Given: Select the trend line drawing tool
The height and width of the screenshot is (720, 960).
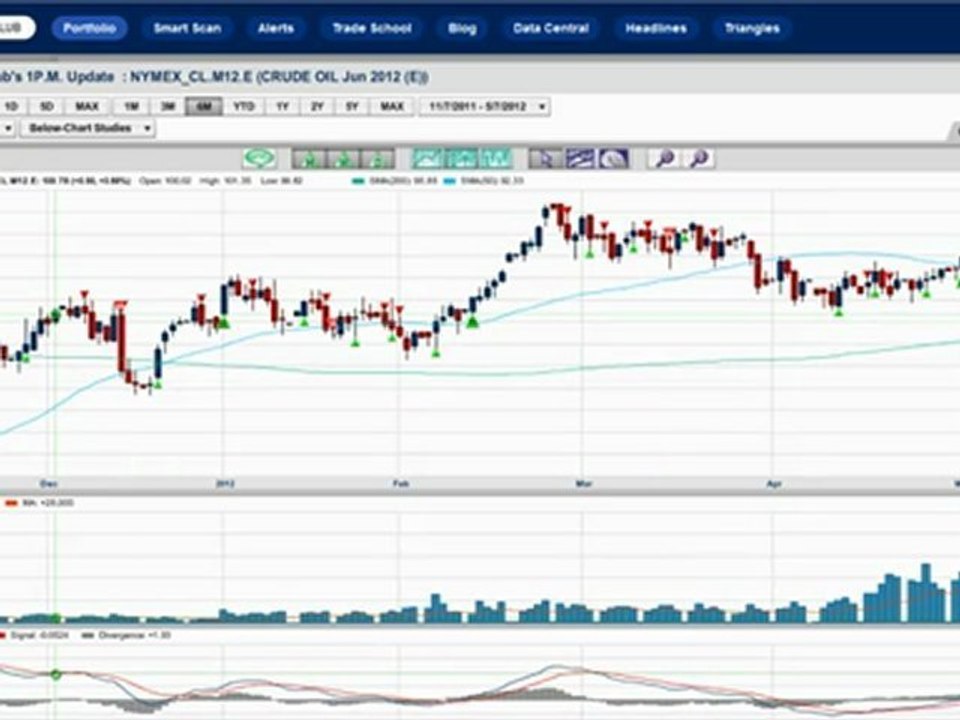Looking at the screenshot, I should tap(579, 159).
